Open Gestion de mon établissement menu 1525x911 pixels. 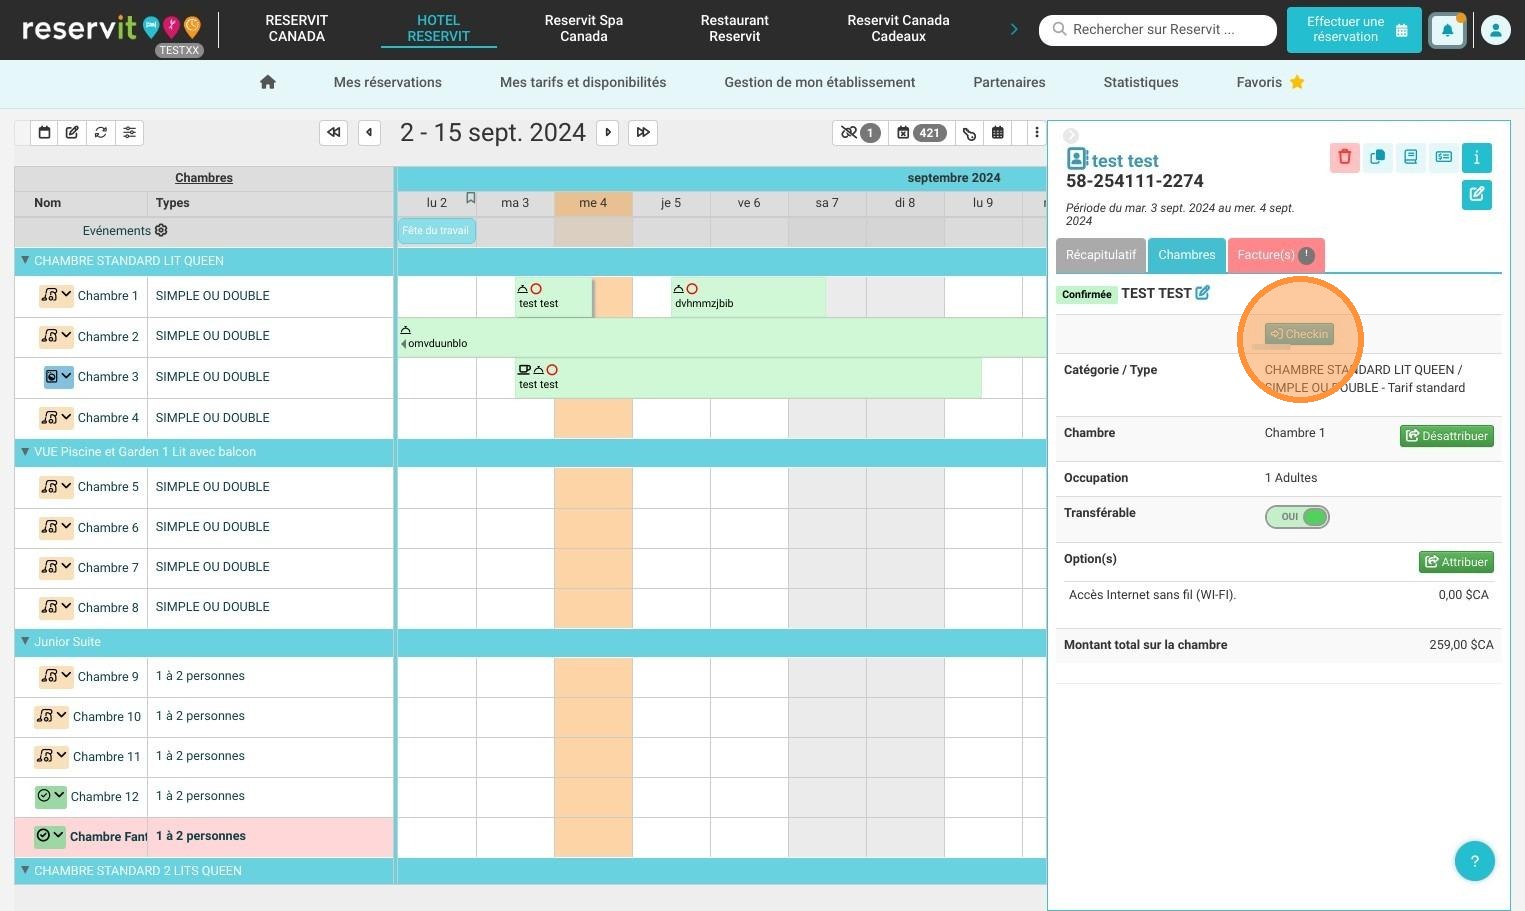(820, 82)
